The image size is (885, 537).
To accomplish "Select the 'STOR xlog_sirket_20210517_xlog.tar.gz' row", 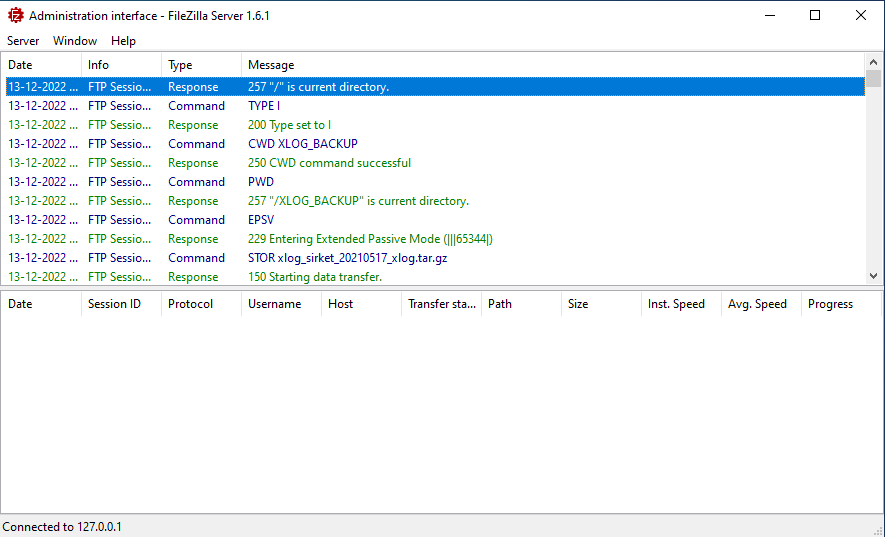I will 435,258.
